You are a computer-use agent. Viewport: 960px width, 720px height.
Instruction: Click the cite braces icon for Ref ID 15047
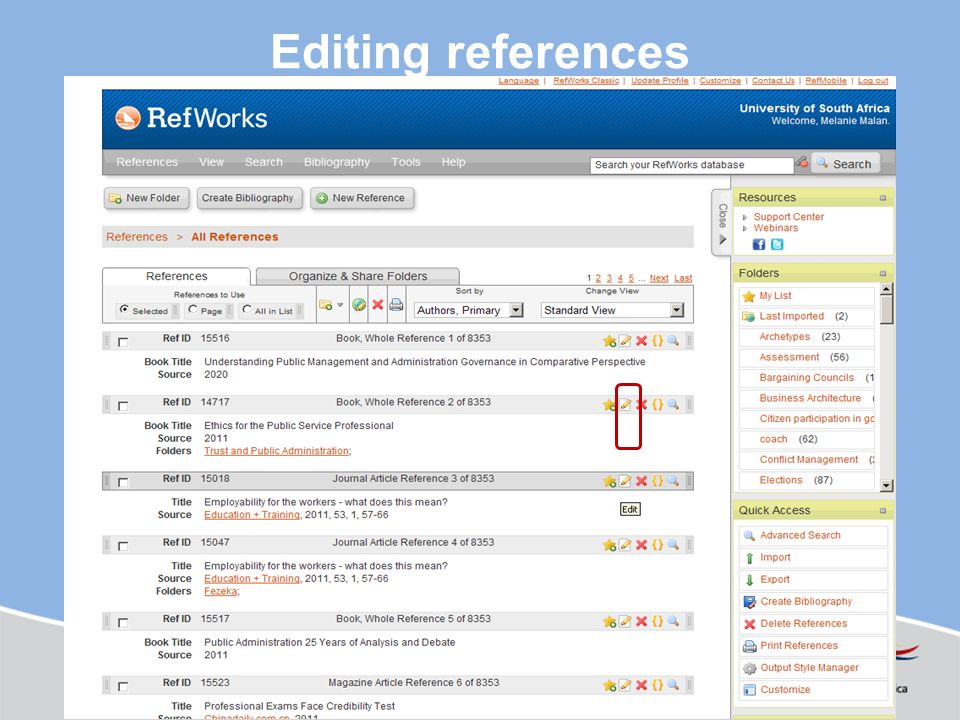(x=658, y=544)
